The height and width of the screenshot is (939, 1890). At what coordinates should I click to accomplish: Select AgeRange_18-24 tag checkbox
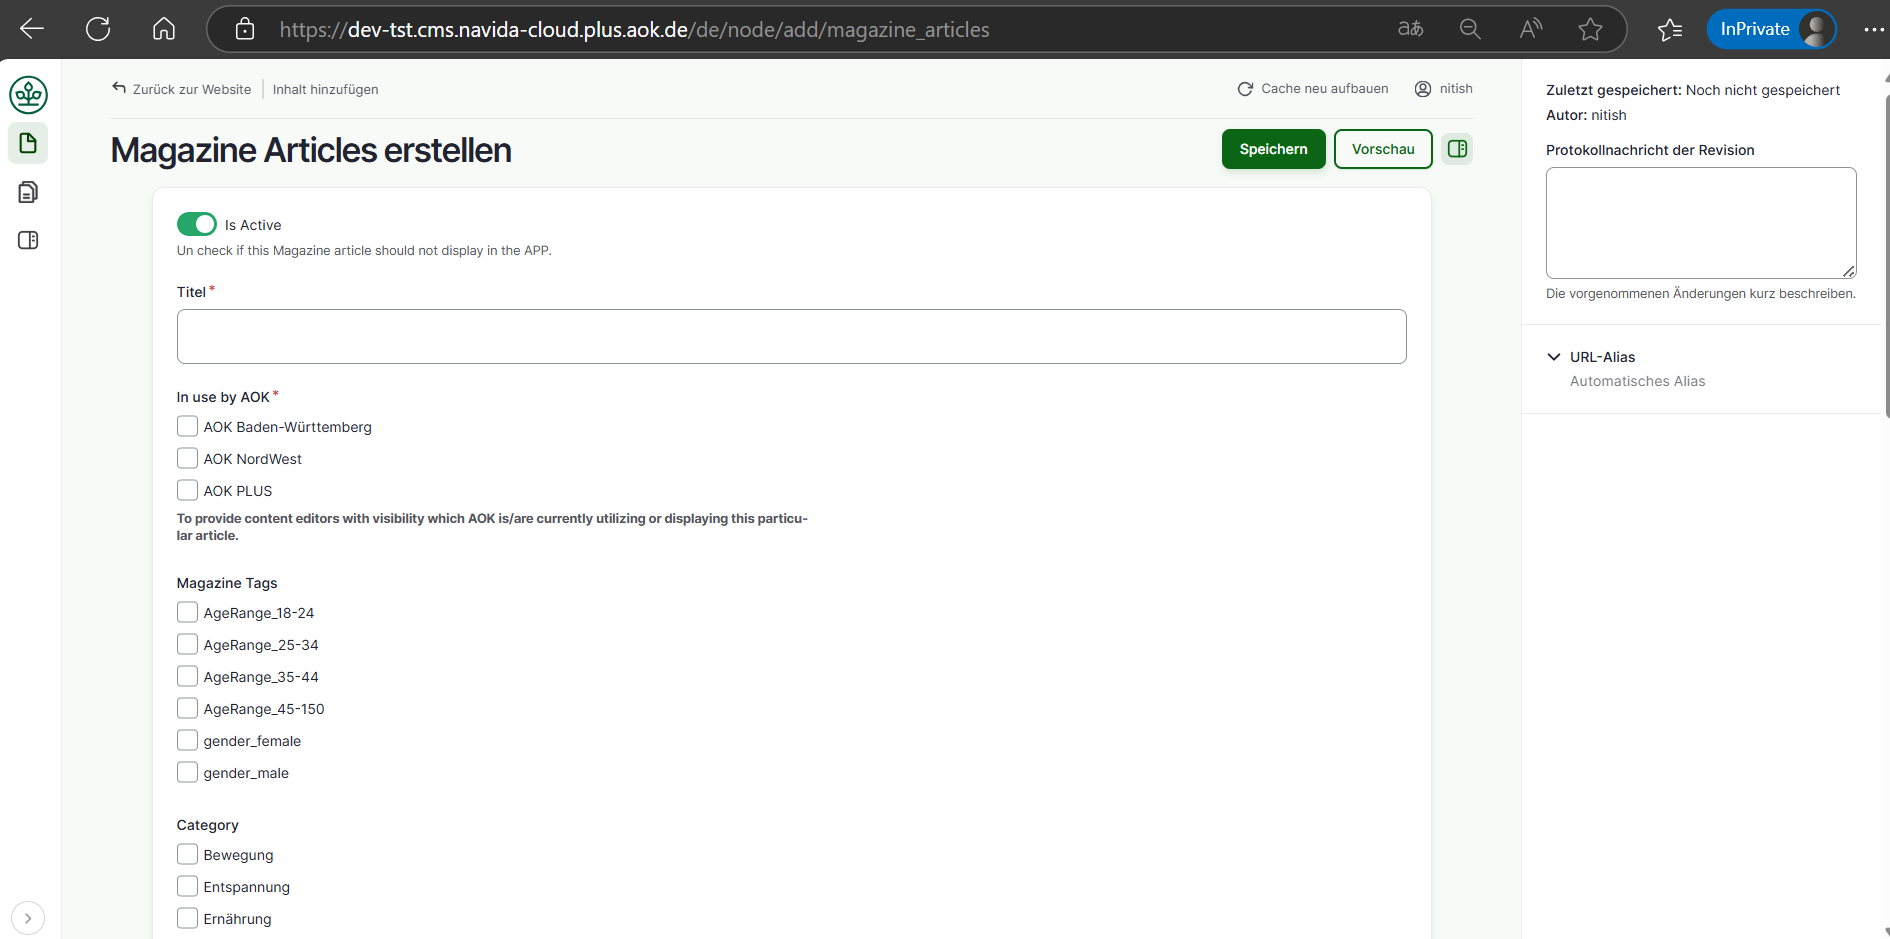(x=187, y=612)
